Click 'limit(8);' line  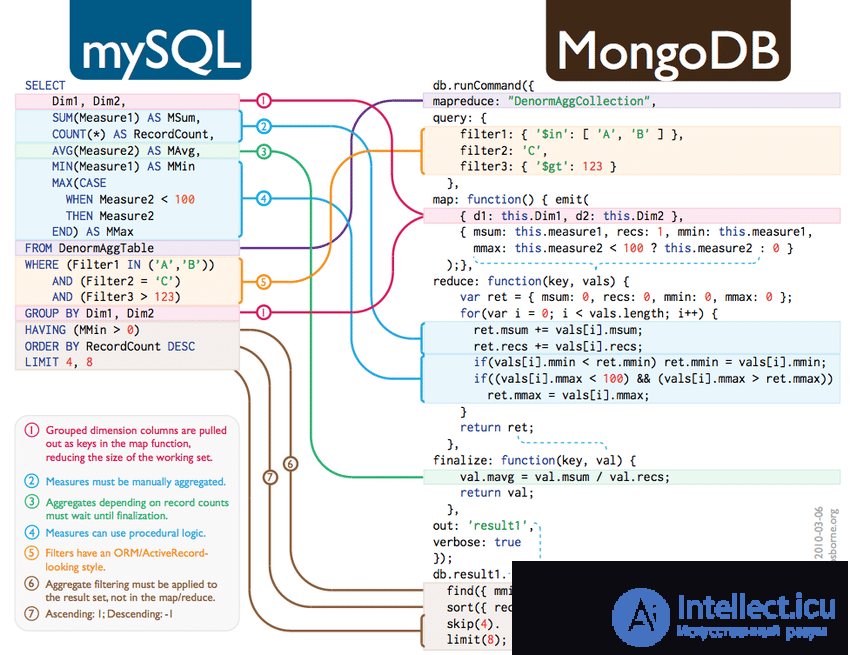pos(476,640)
